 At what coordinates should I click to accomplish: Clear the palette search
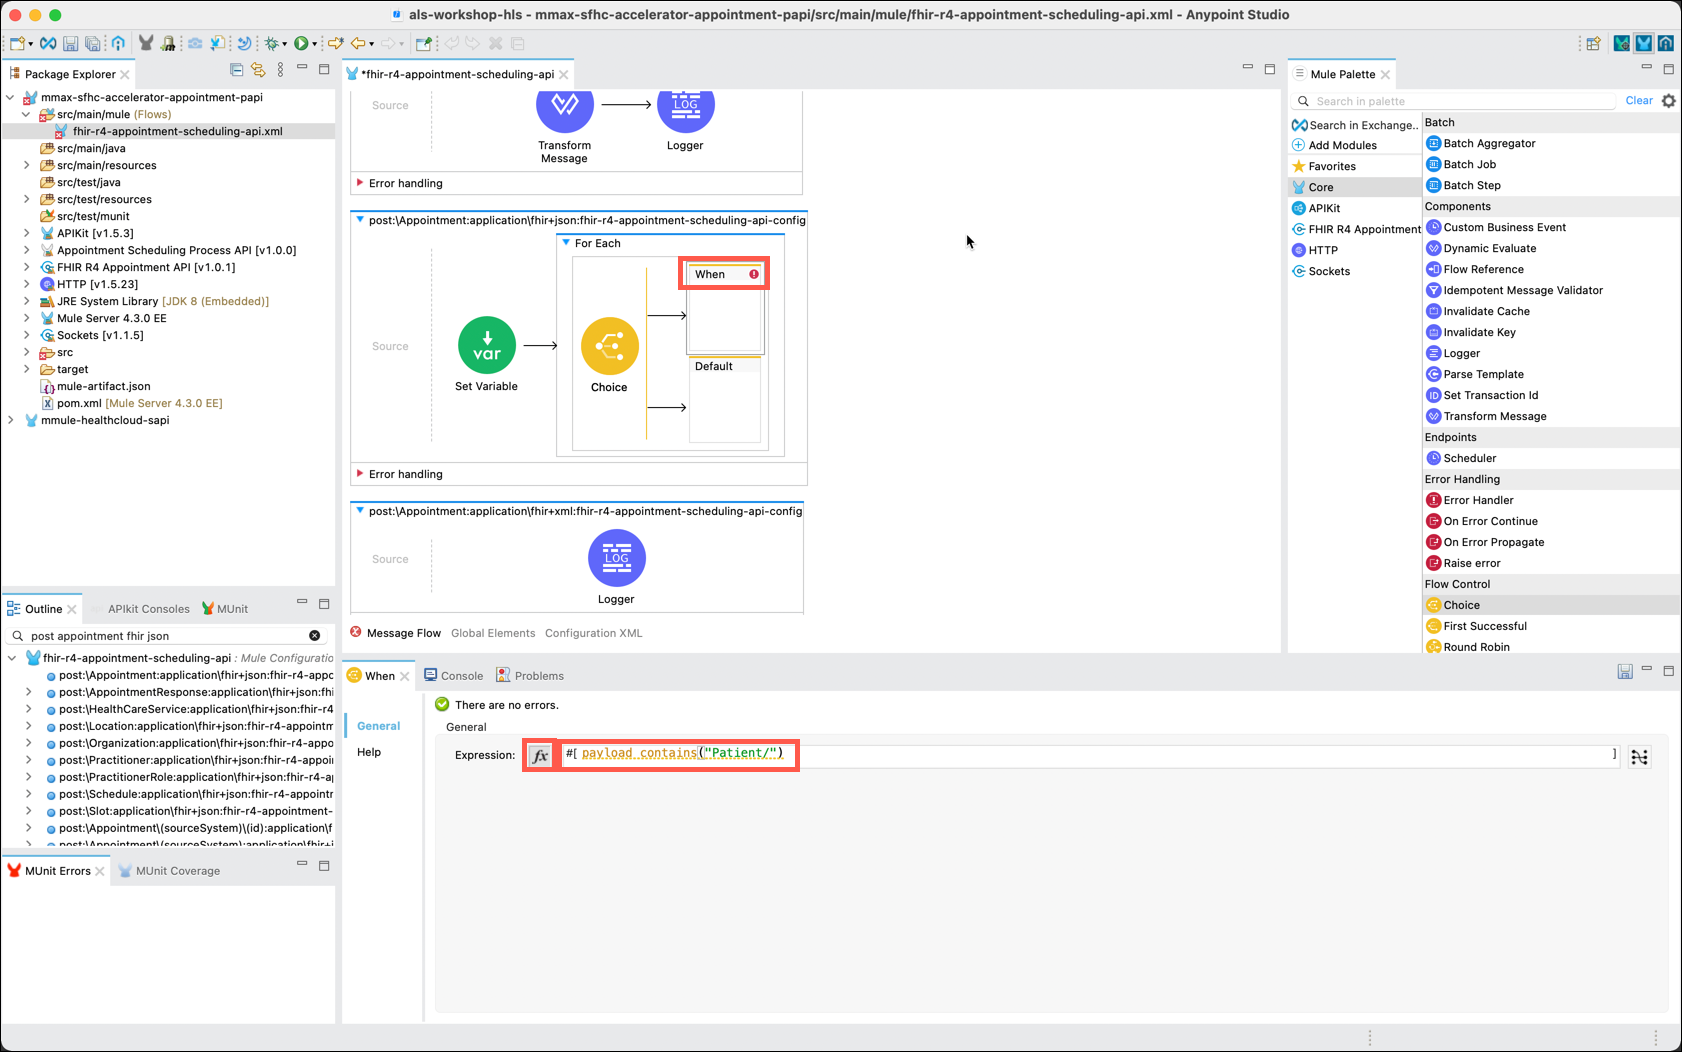click(1639, 100)
